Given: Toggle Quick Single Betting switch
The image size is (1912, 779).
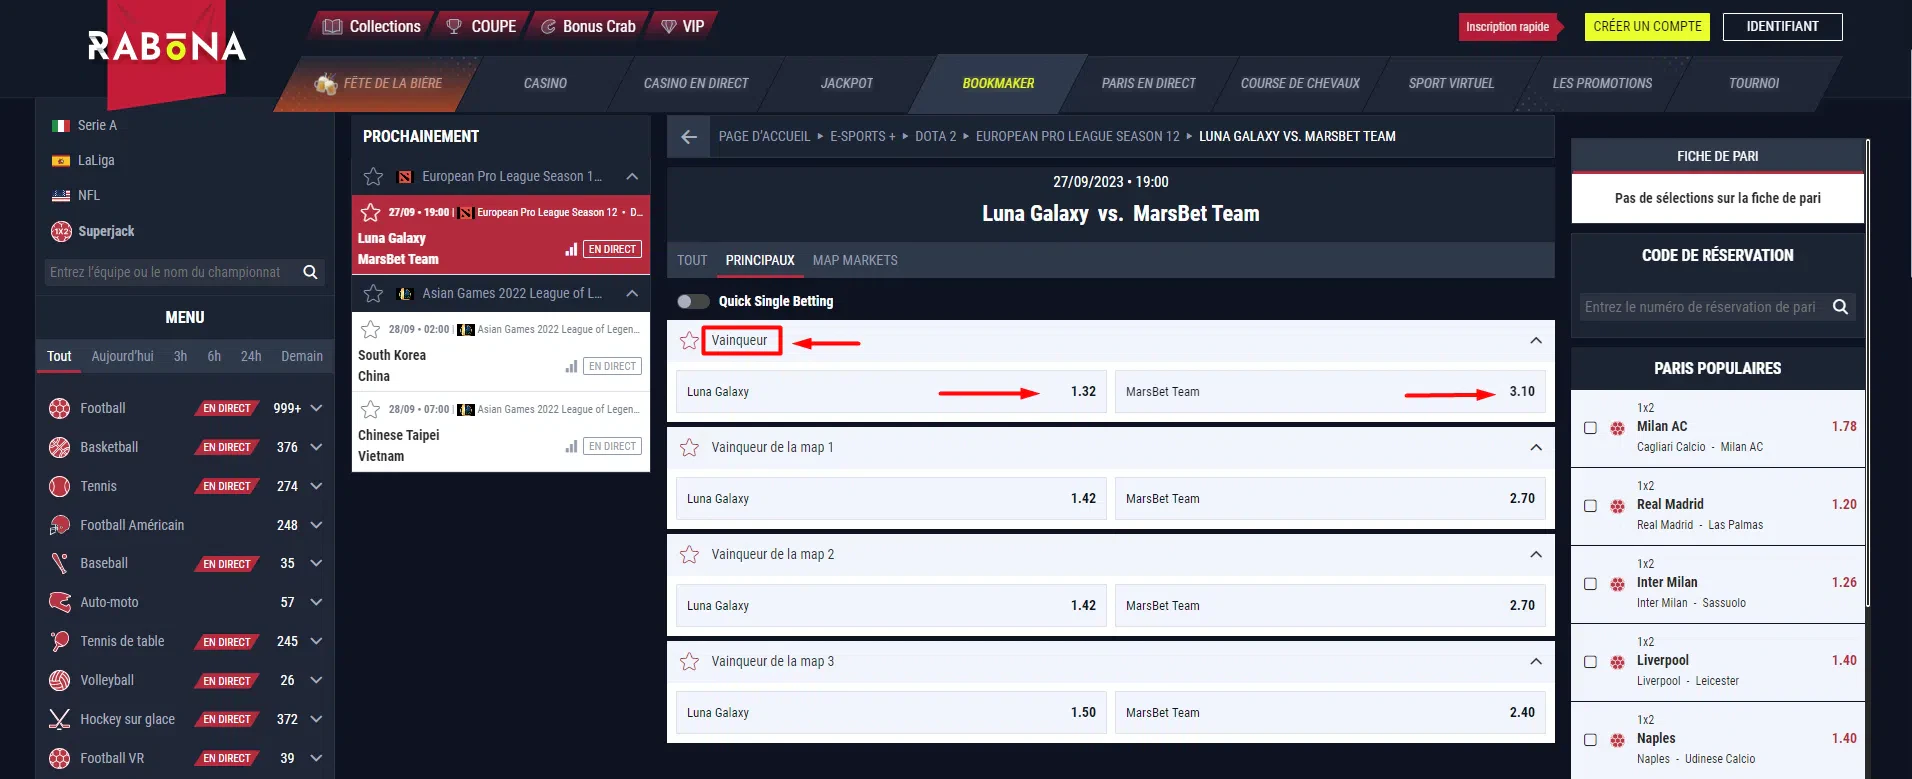Looking at the screenshot, I should (x=693, y=301).
